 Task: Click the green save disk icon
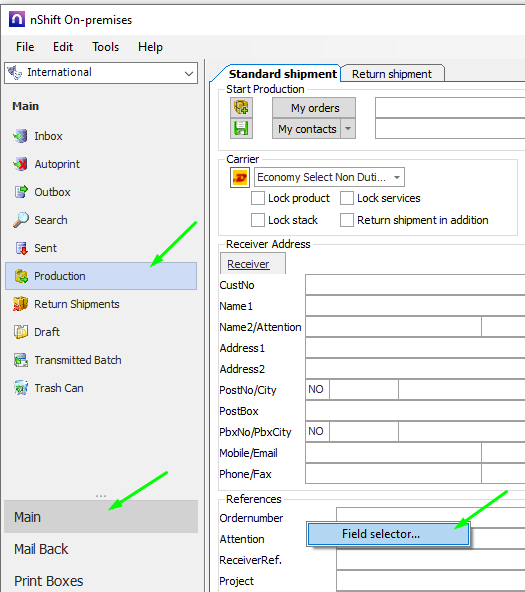coord(241,128)
